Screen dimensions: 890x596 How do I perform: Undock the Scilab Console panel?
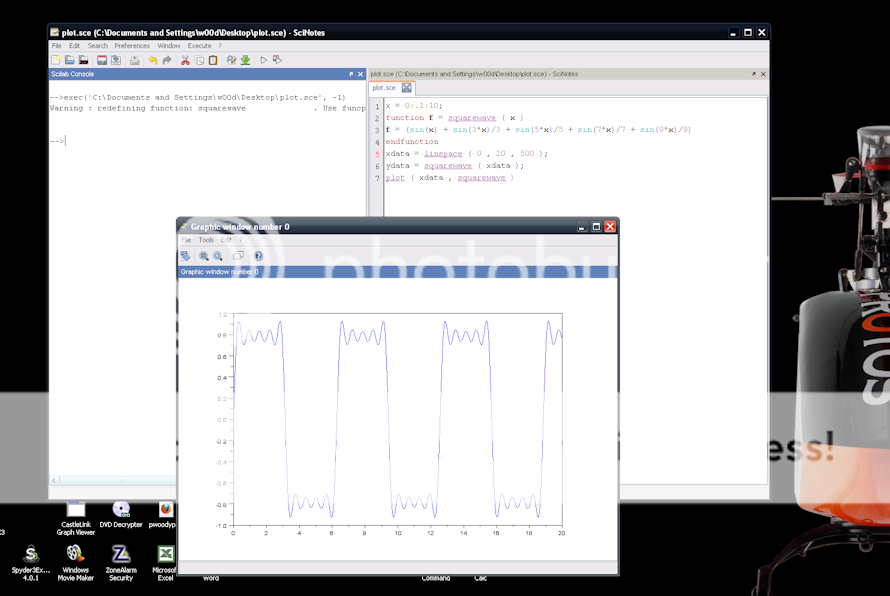pyautogui.click(x=351, y=74)
